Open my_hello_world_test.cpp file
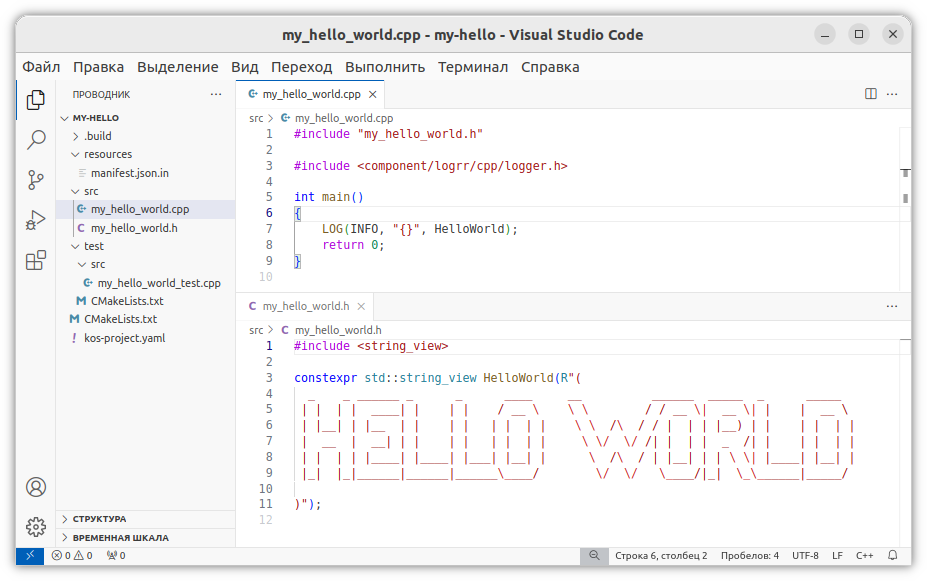 coord(159,283)
